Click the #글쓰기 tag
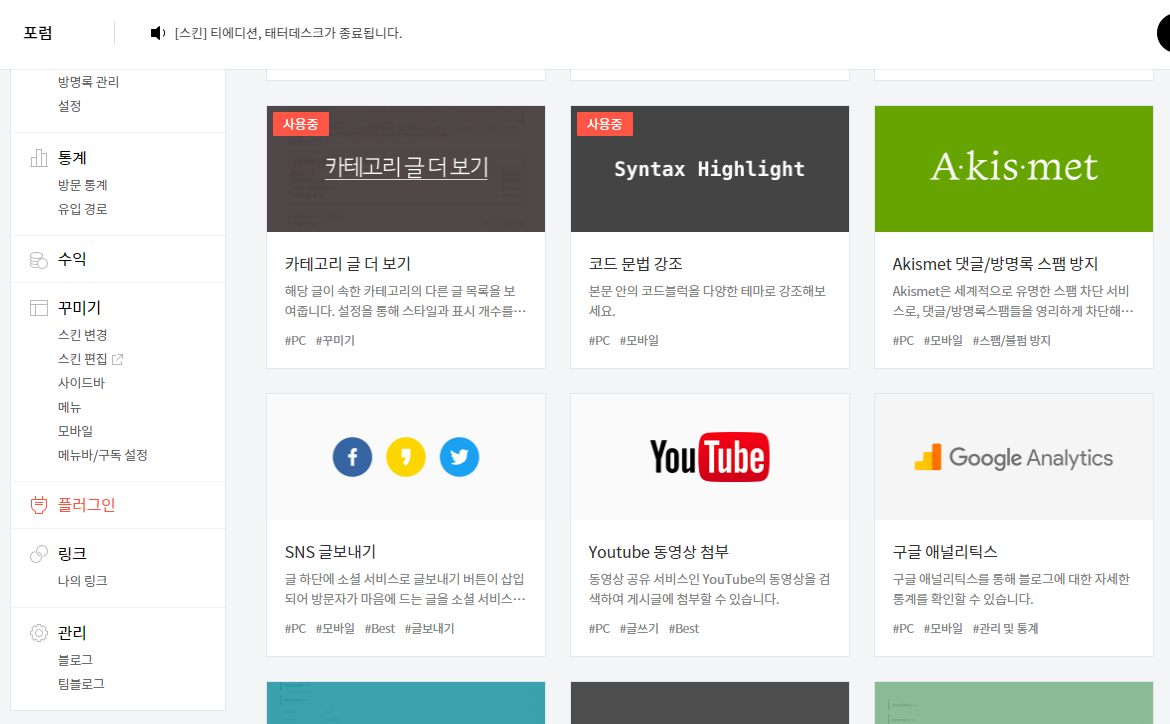Viewport: 1170px width, 724px height. point(639,628)
